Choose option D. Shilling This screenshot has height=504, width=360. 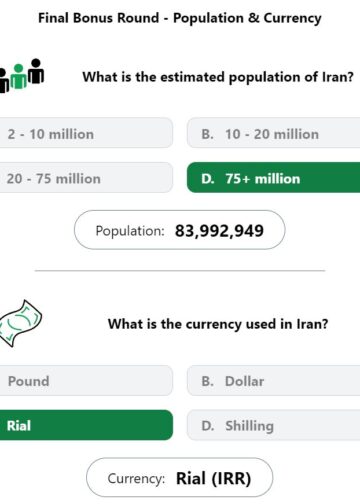(273, 425)
